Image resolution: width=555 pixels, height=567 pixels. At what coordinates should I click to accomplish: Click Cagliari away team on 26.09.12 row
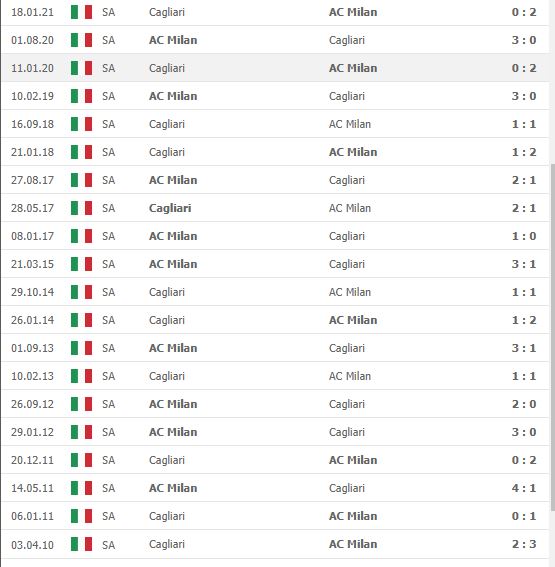(x=347, y=404)
